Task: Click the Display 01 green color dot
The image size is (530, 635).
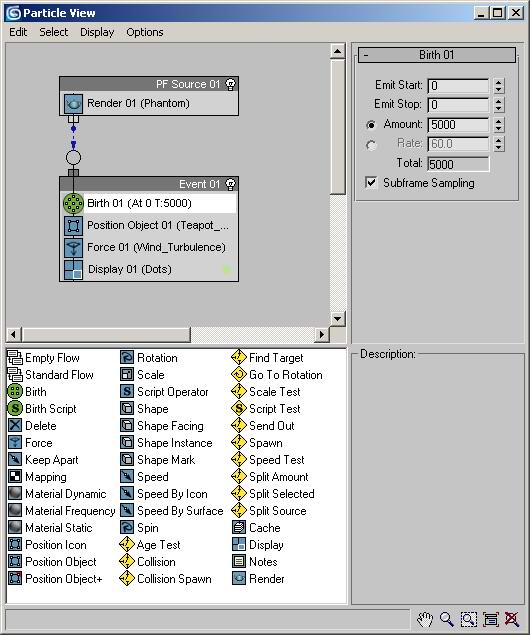Action: pyautogui.click(x=227, y=269)
